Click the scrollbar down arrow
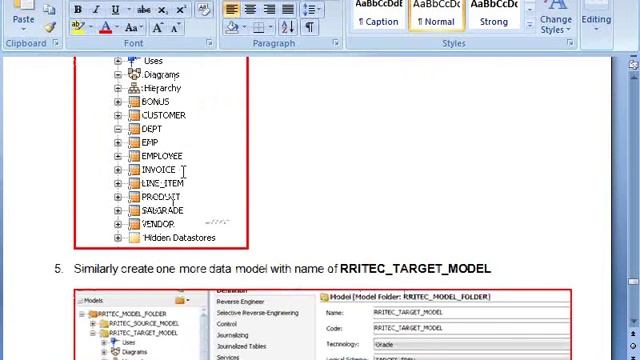Viewport: 640px width, 360px height. point(633,321)
